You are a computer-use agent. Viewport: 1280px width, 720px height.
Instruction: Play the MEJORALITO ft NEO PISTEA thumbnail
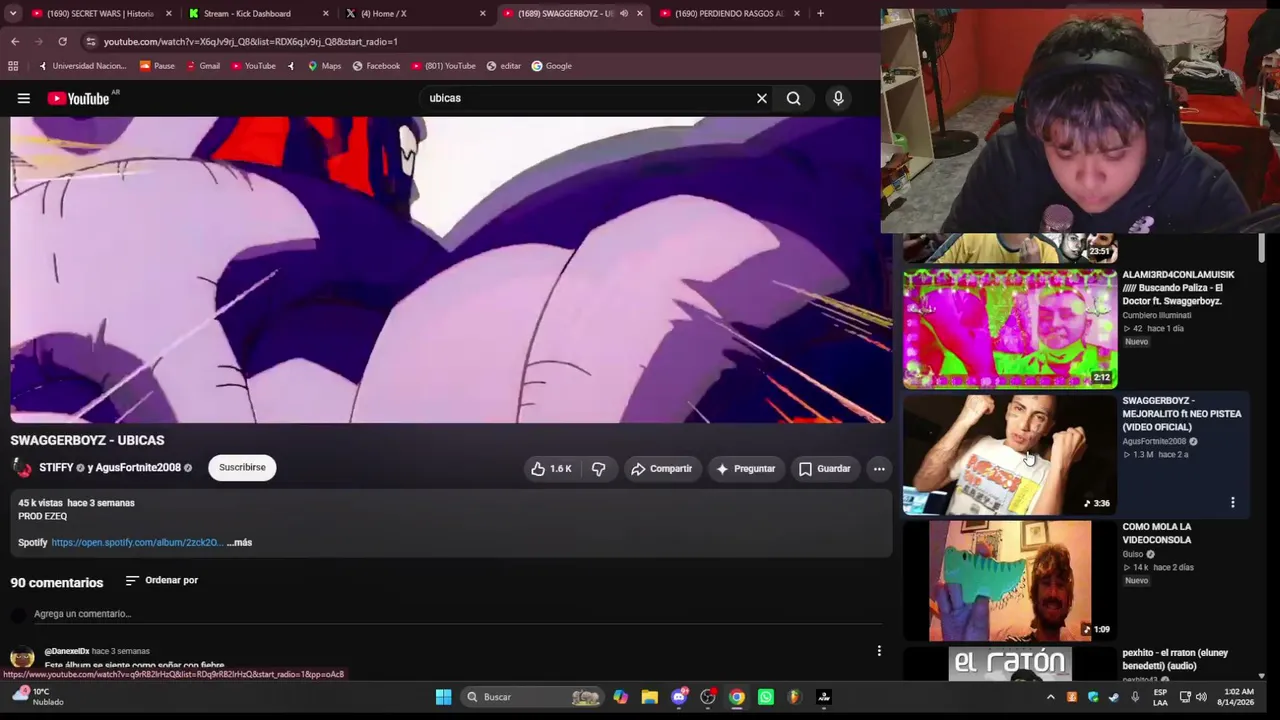1010,455
